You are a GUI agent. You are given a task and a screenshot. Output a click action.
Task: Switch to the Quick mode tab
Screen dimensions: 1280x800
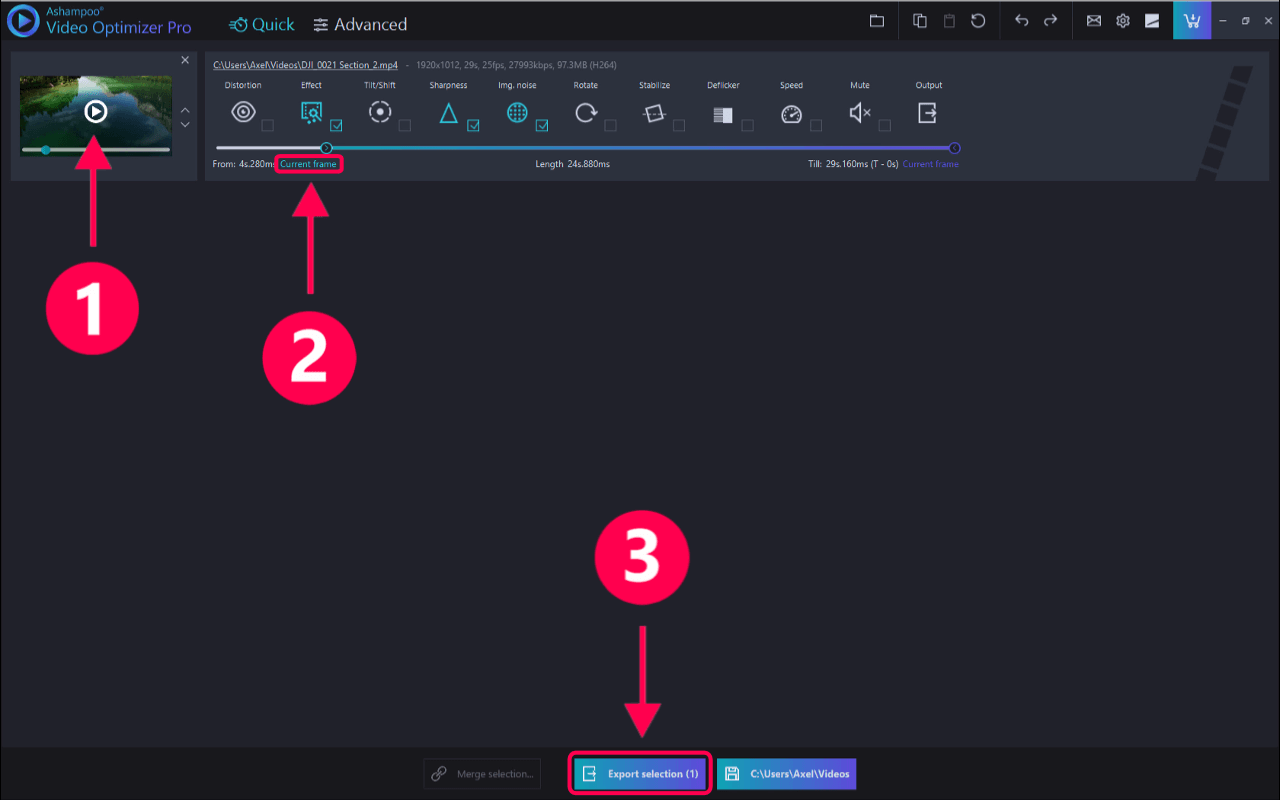[261, 24]
